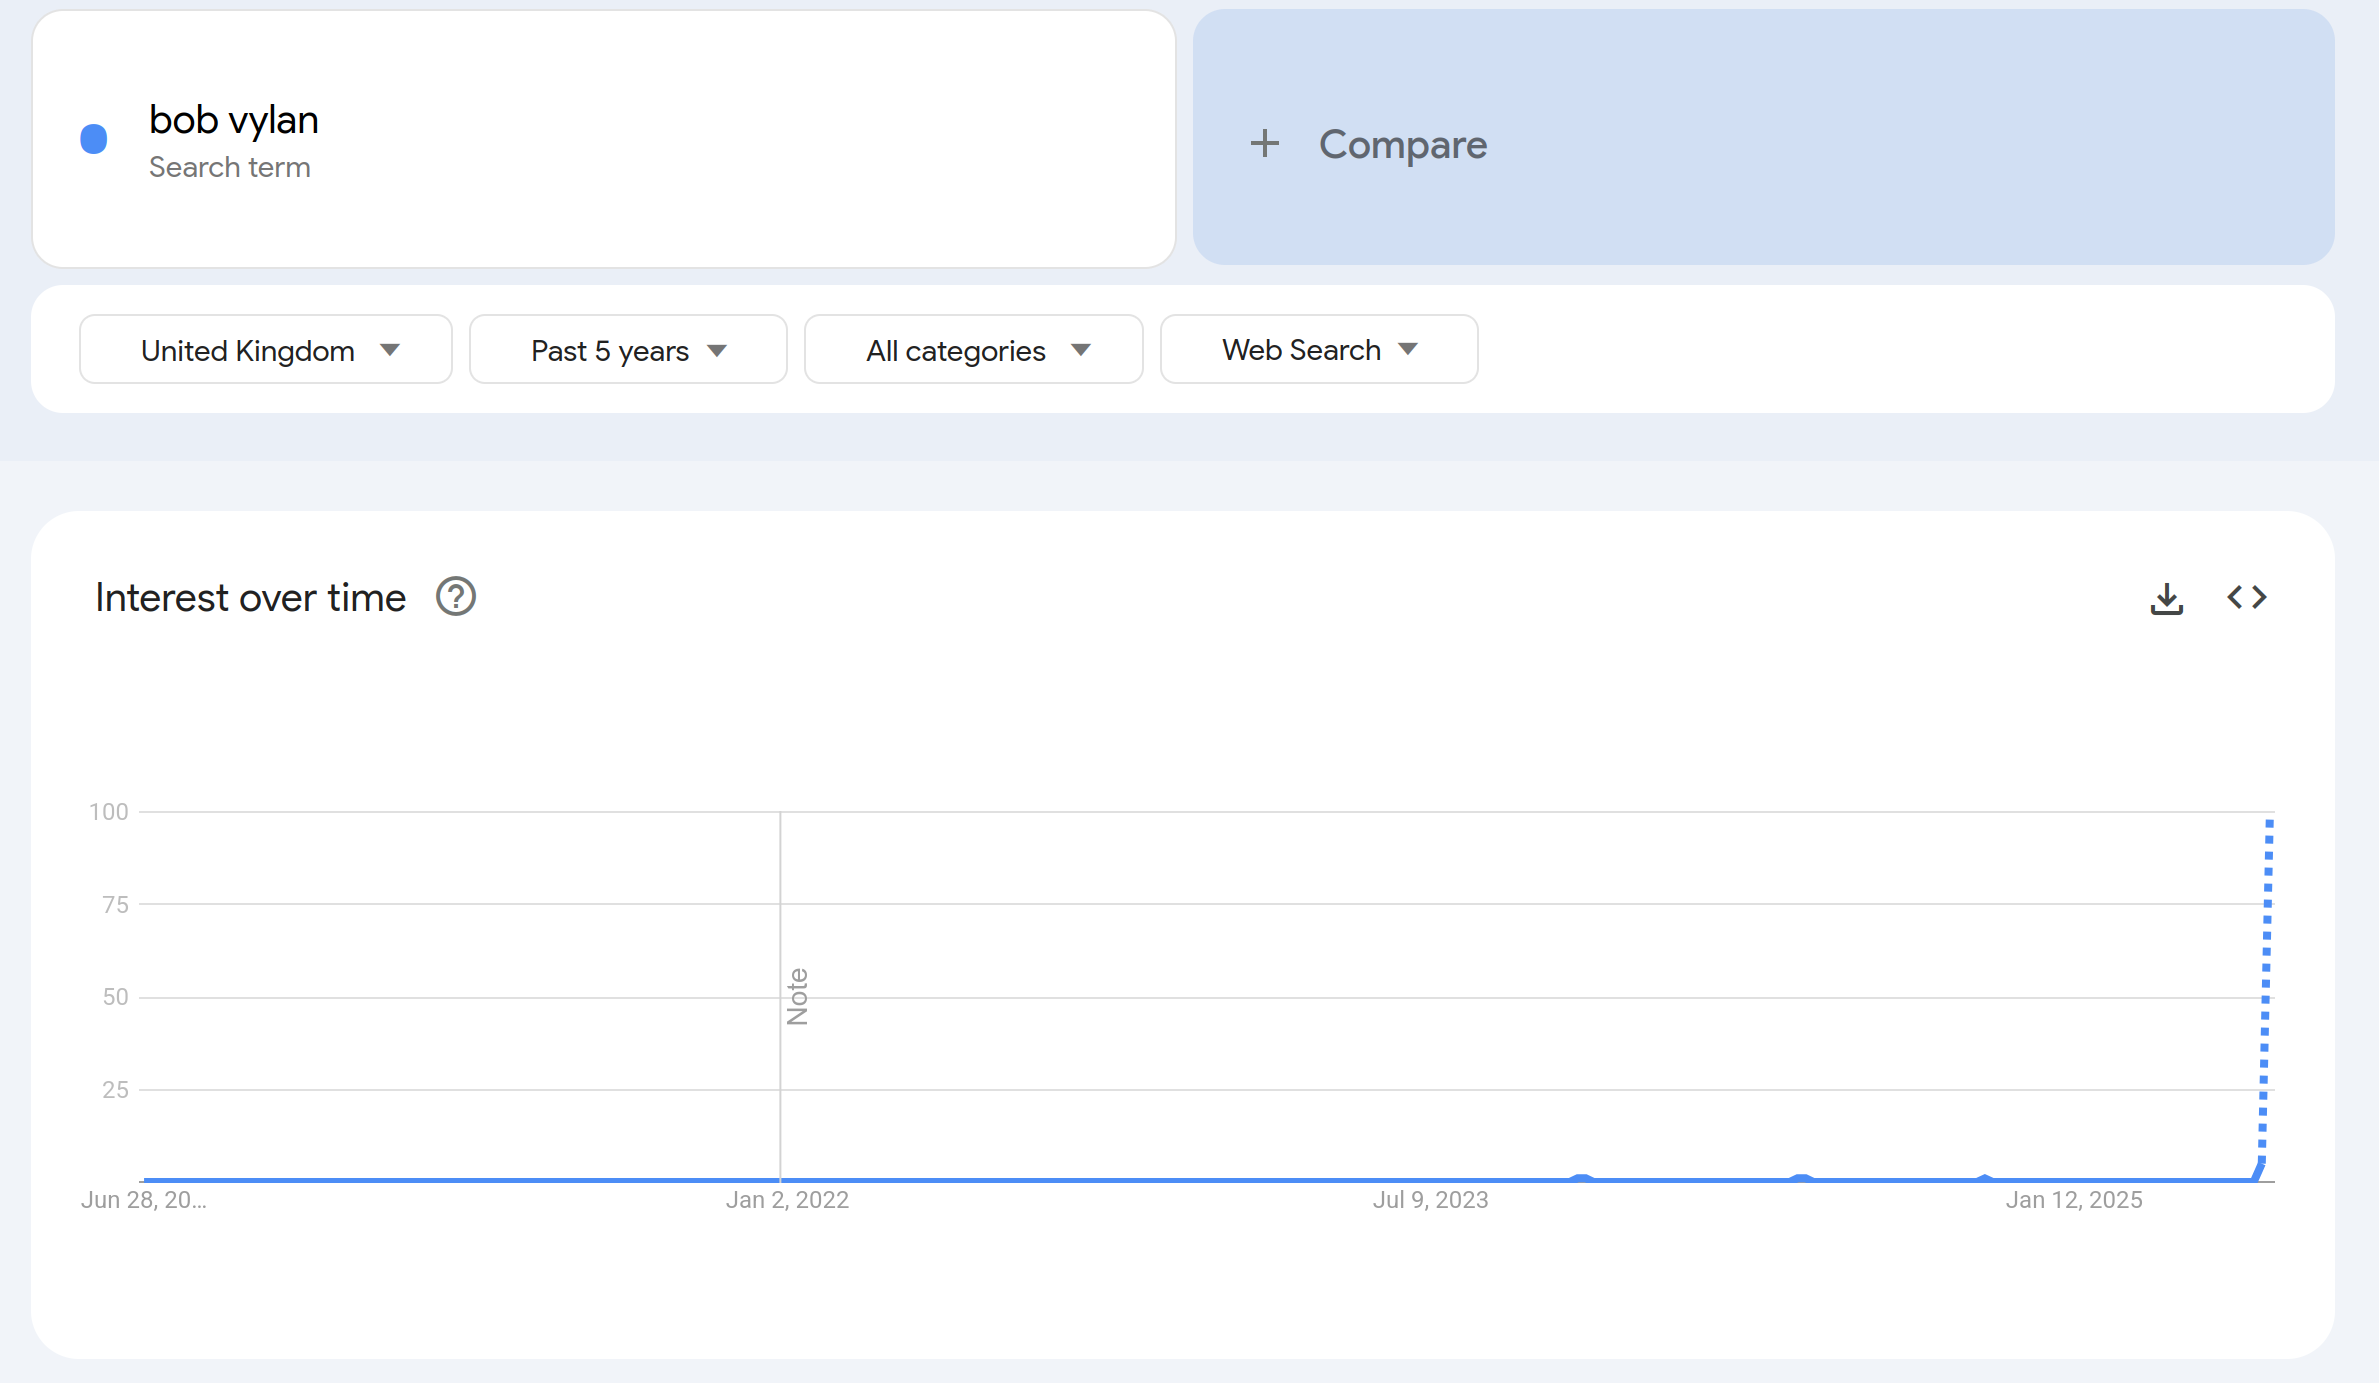Click the Jan 2, 2022 axis label
Image resolution: width=2379 pixels, height=1383 pixels.
[787, 1200]
